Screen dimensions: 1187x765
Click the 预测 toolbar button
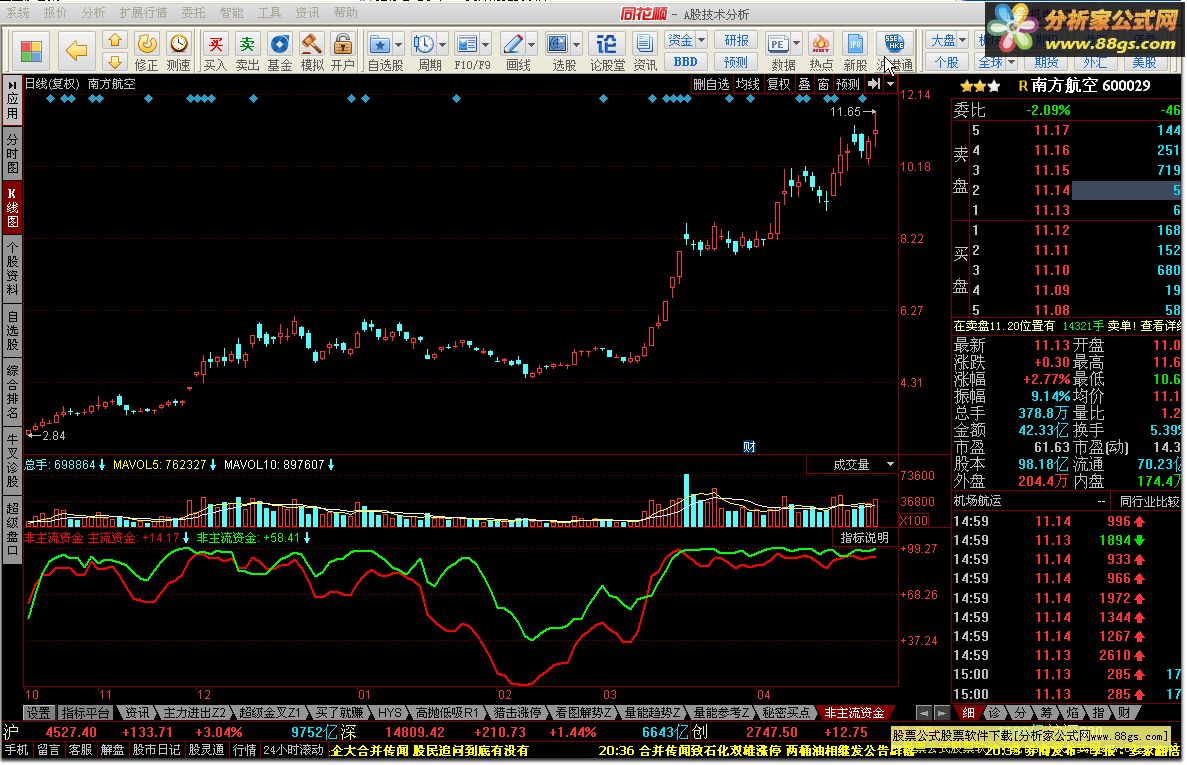[x=736, y=62]
